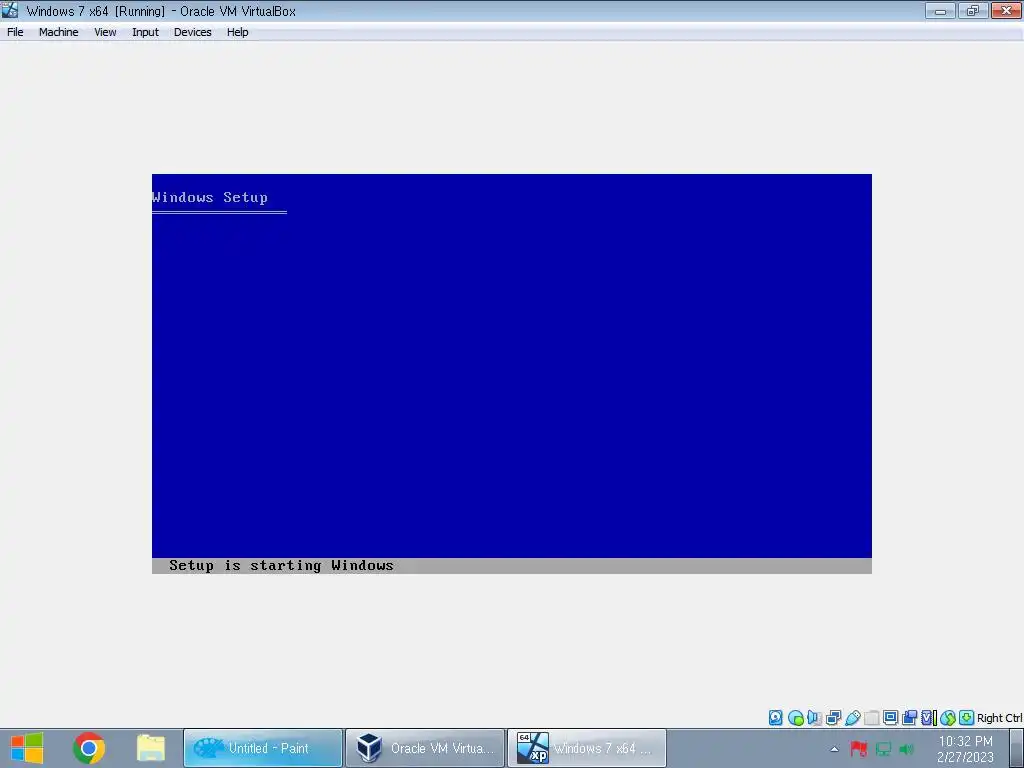Click the hard disk activity indicator icon
Viewport: 1024px width, 768px height.
(775, 718)
